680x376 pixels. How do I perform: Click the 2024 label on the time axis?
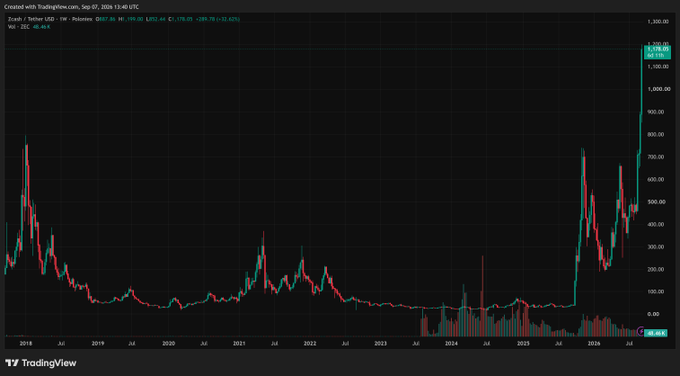451,343
